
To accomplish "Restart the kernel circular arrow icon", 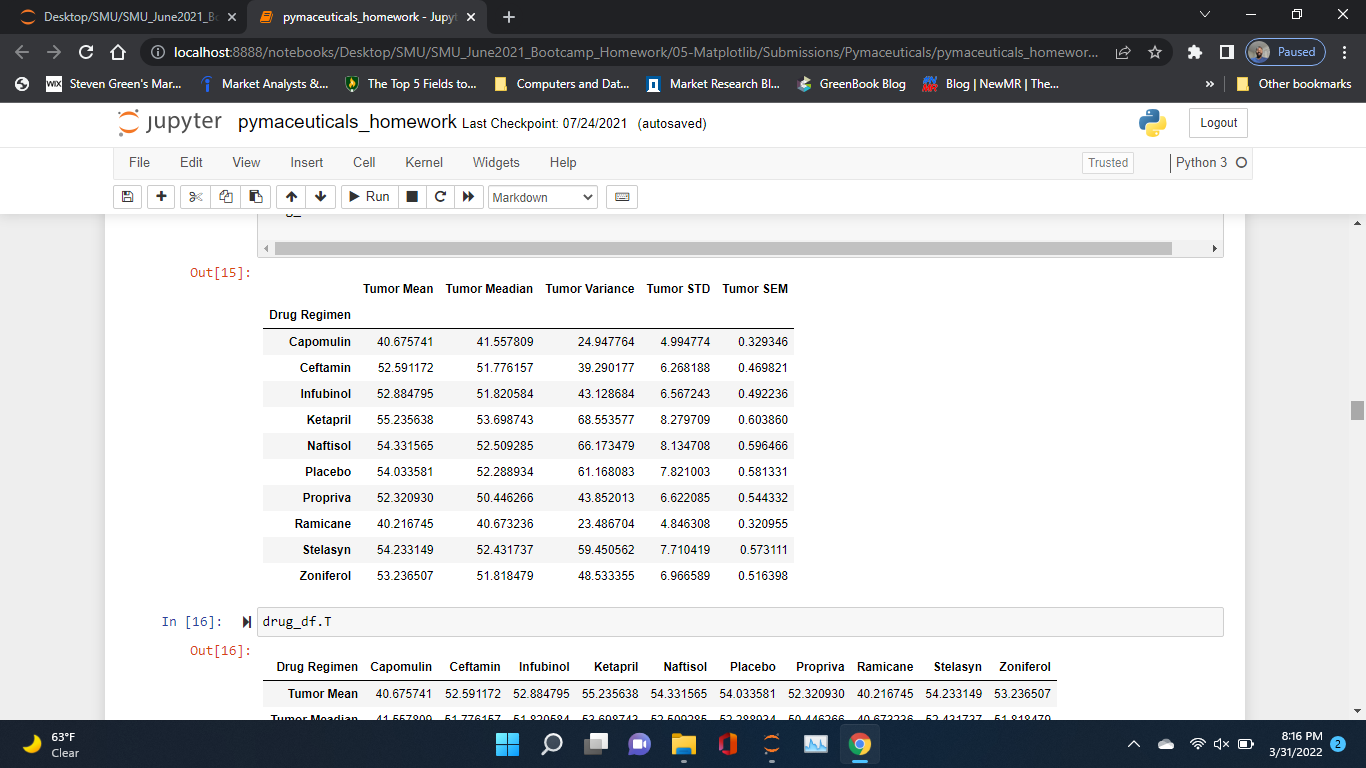I will (440, 197).
